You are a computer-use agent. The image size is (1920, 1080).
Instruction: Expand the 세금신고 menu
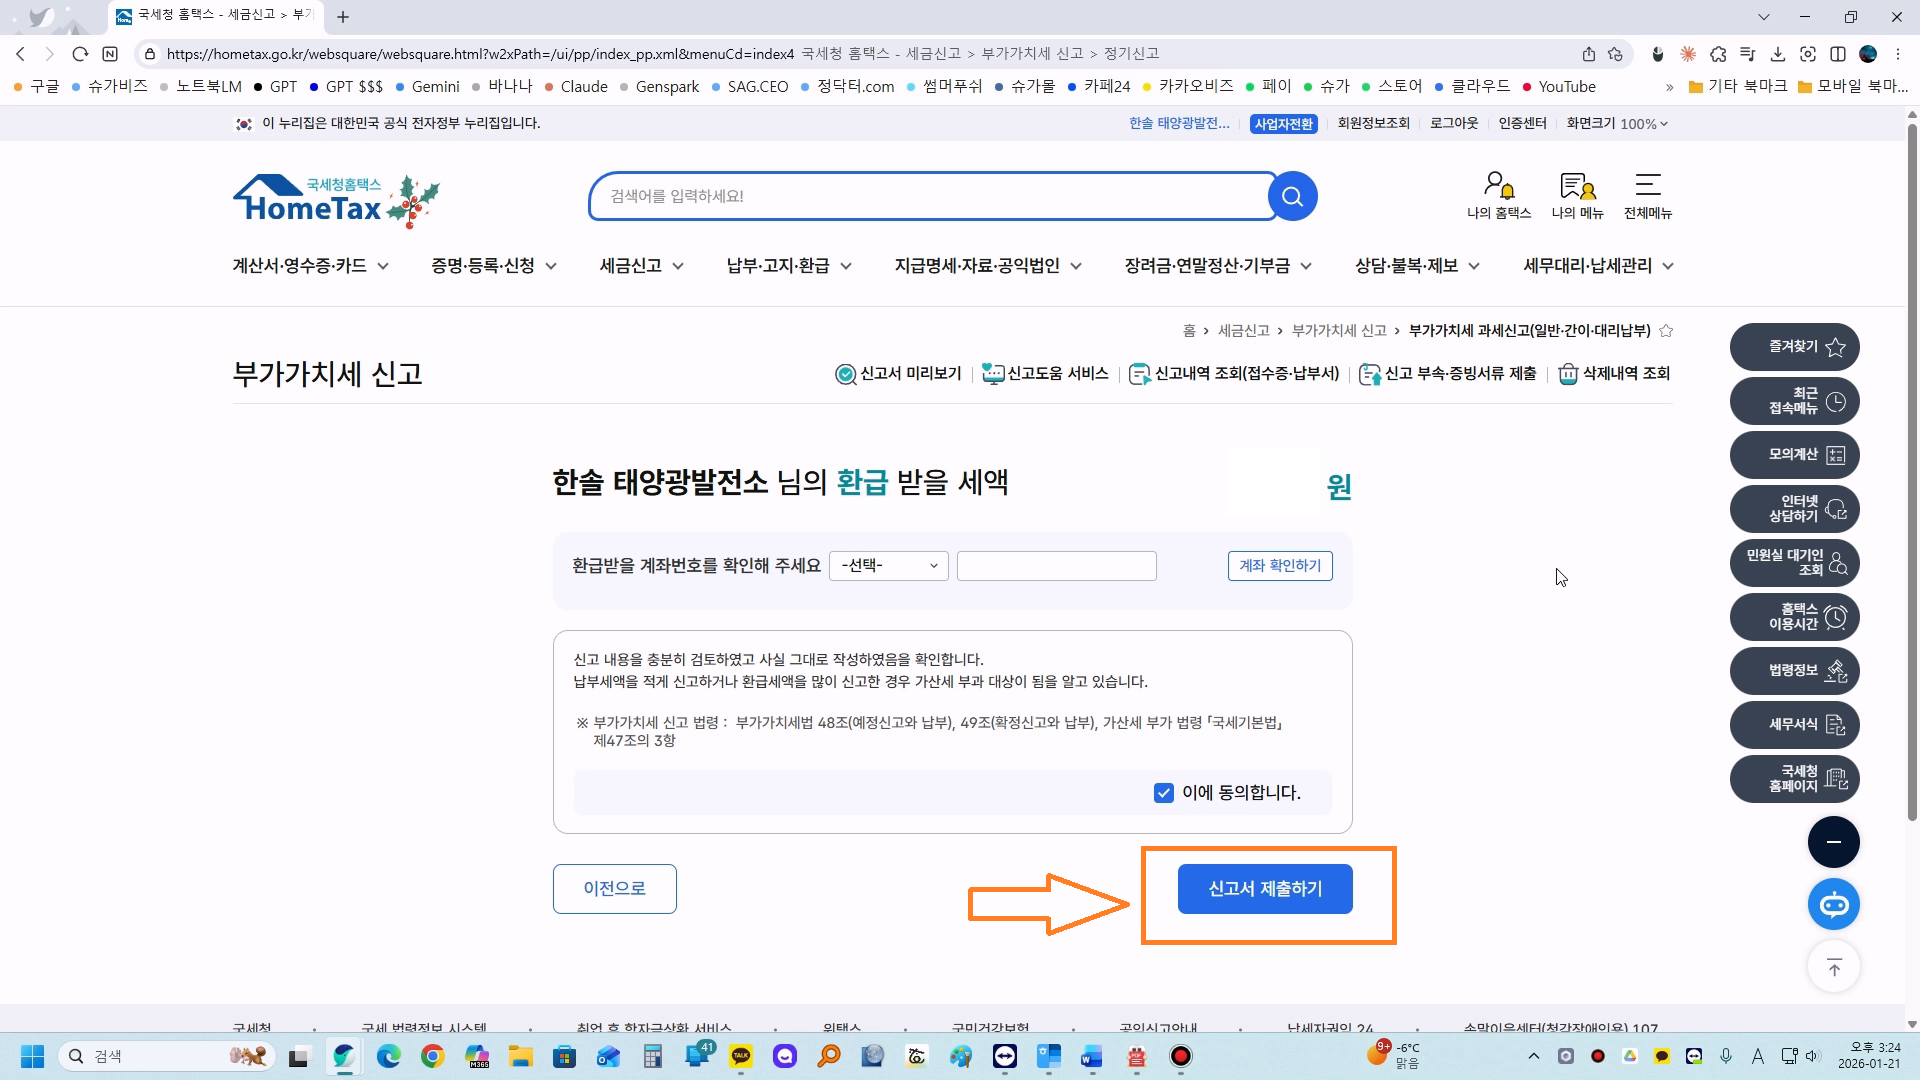pyautogui.click(x=641, y=266)
